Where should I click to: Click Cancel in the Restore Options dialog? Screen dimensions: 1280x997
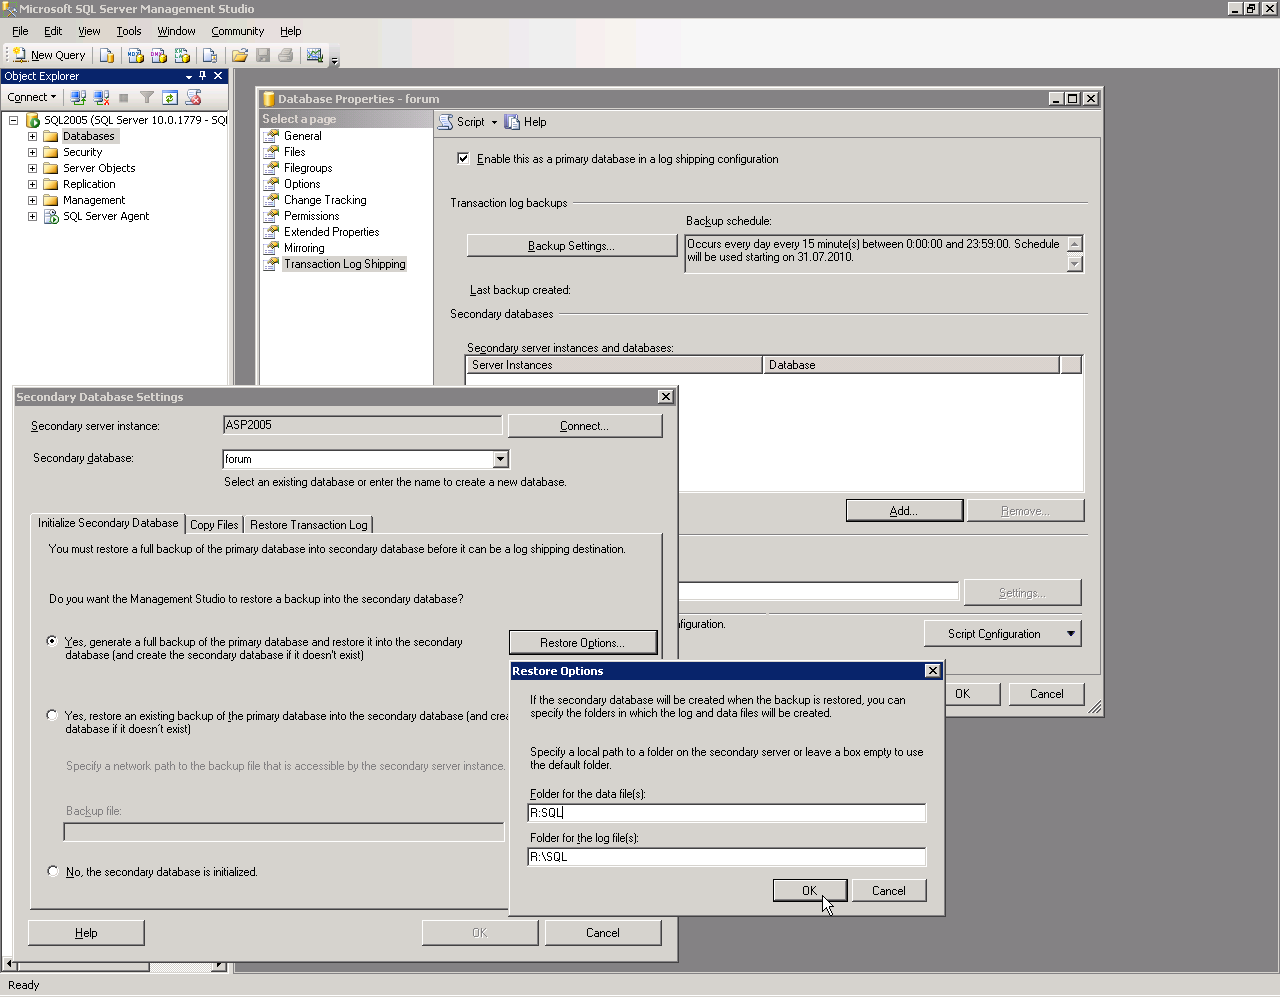pyautogui.click(x=889, y=891)
